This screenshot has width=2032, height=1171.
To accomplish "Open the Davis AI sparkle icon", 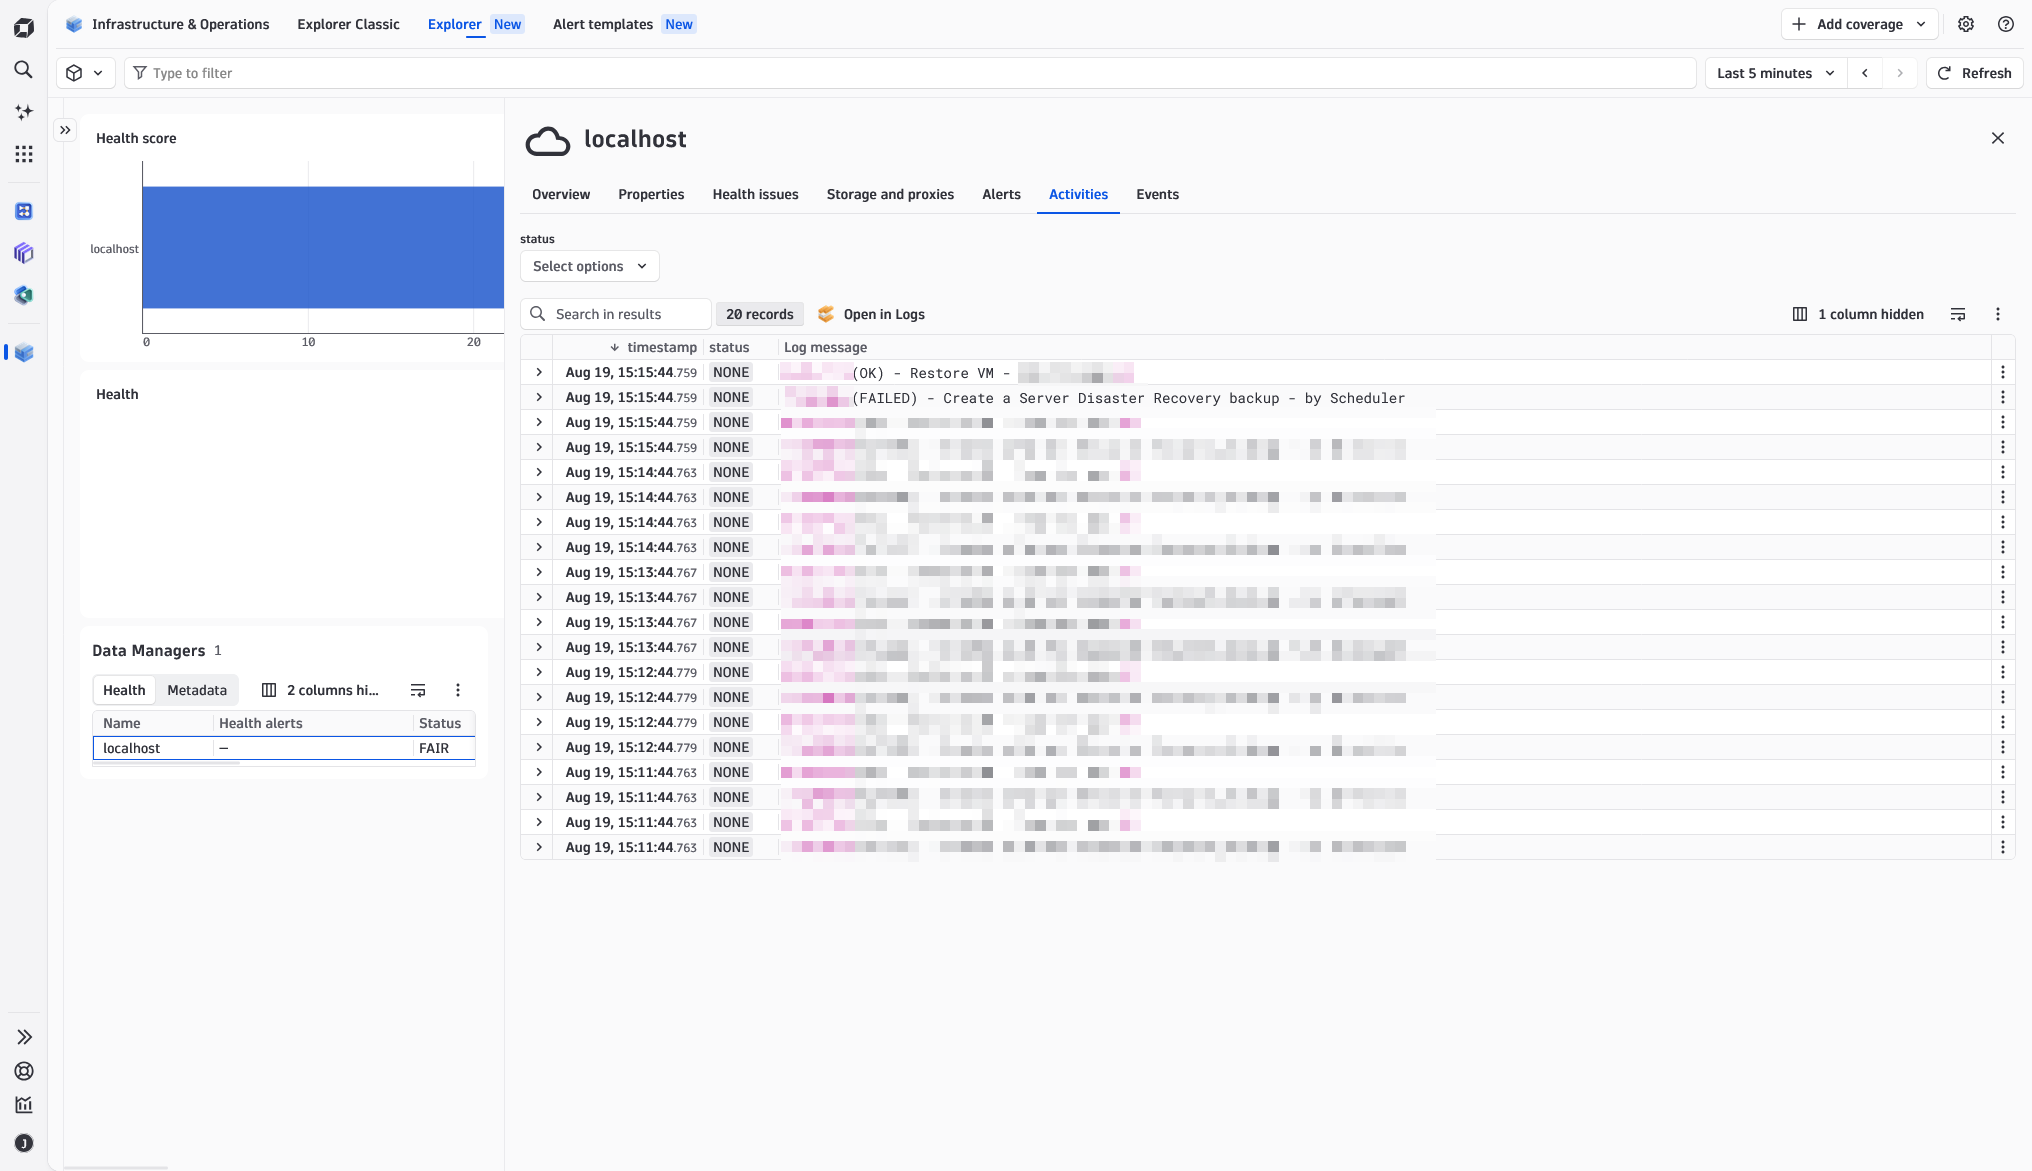I will pos(24,112).
